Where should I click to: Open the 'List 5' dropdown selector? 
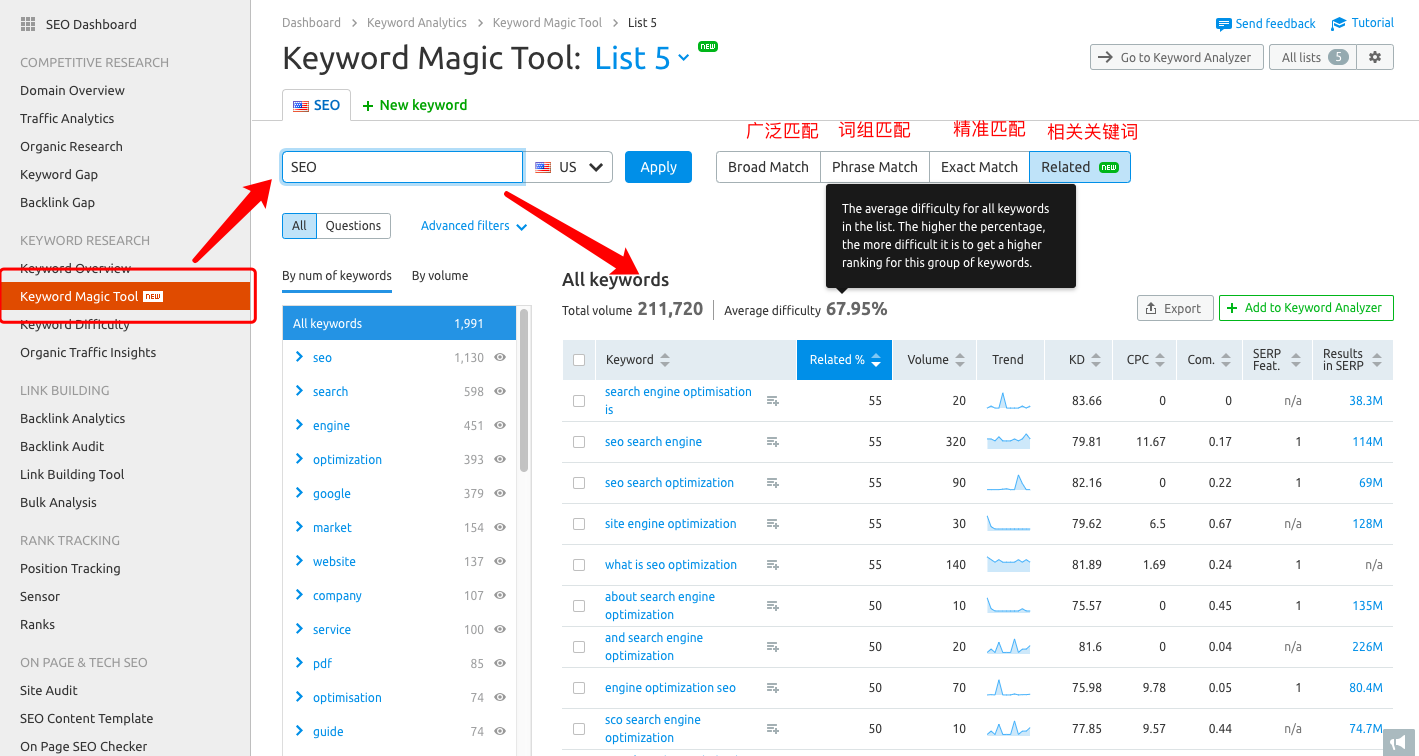click(x=684, y=58)
